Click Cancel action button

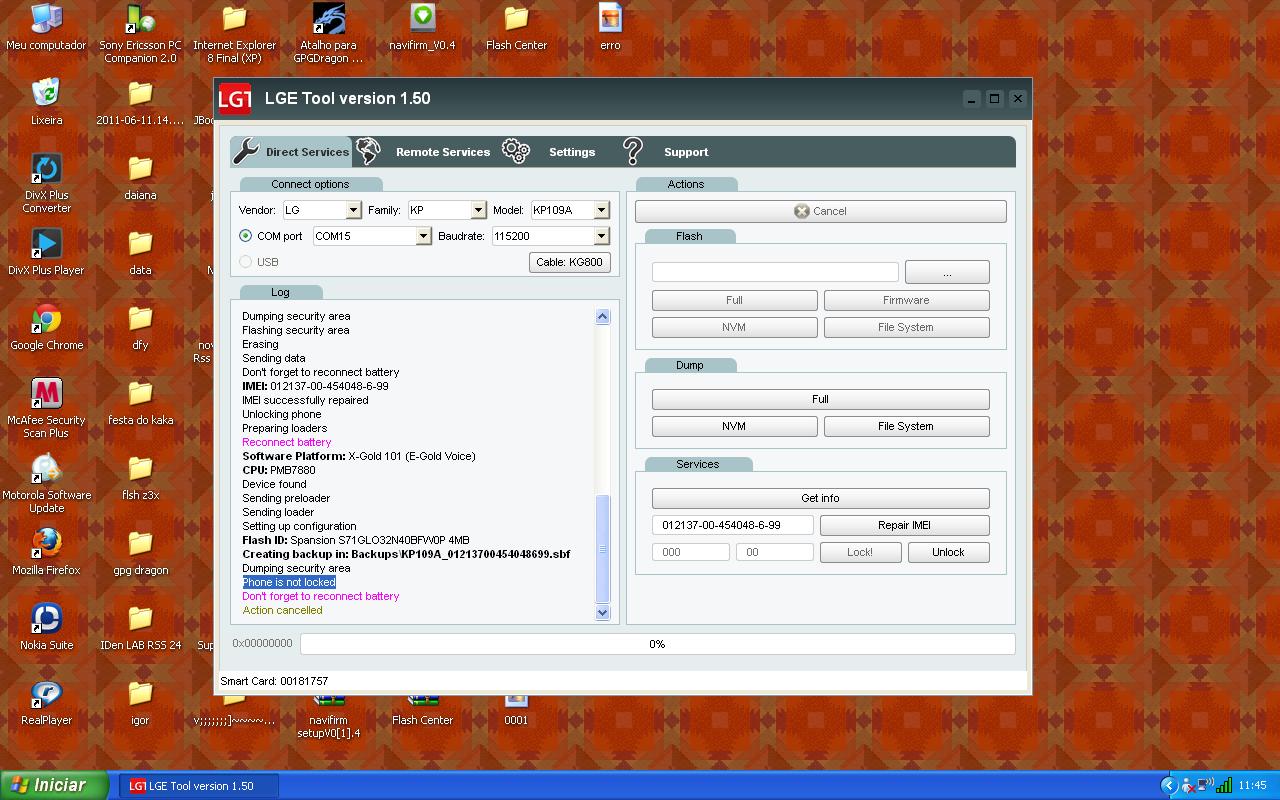coord(820,211)
